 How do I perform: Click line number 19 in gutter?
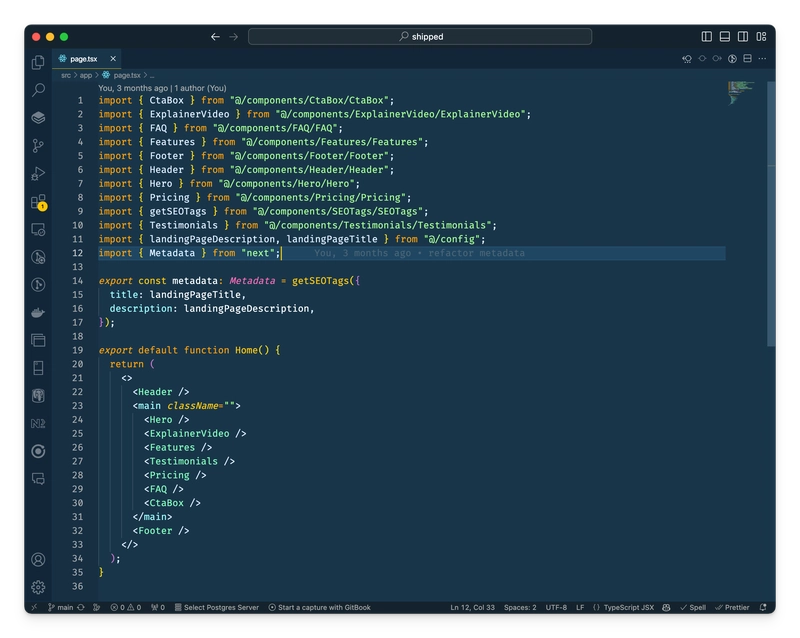click(78, 350)
